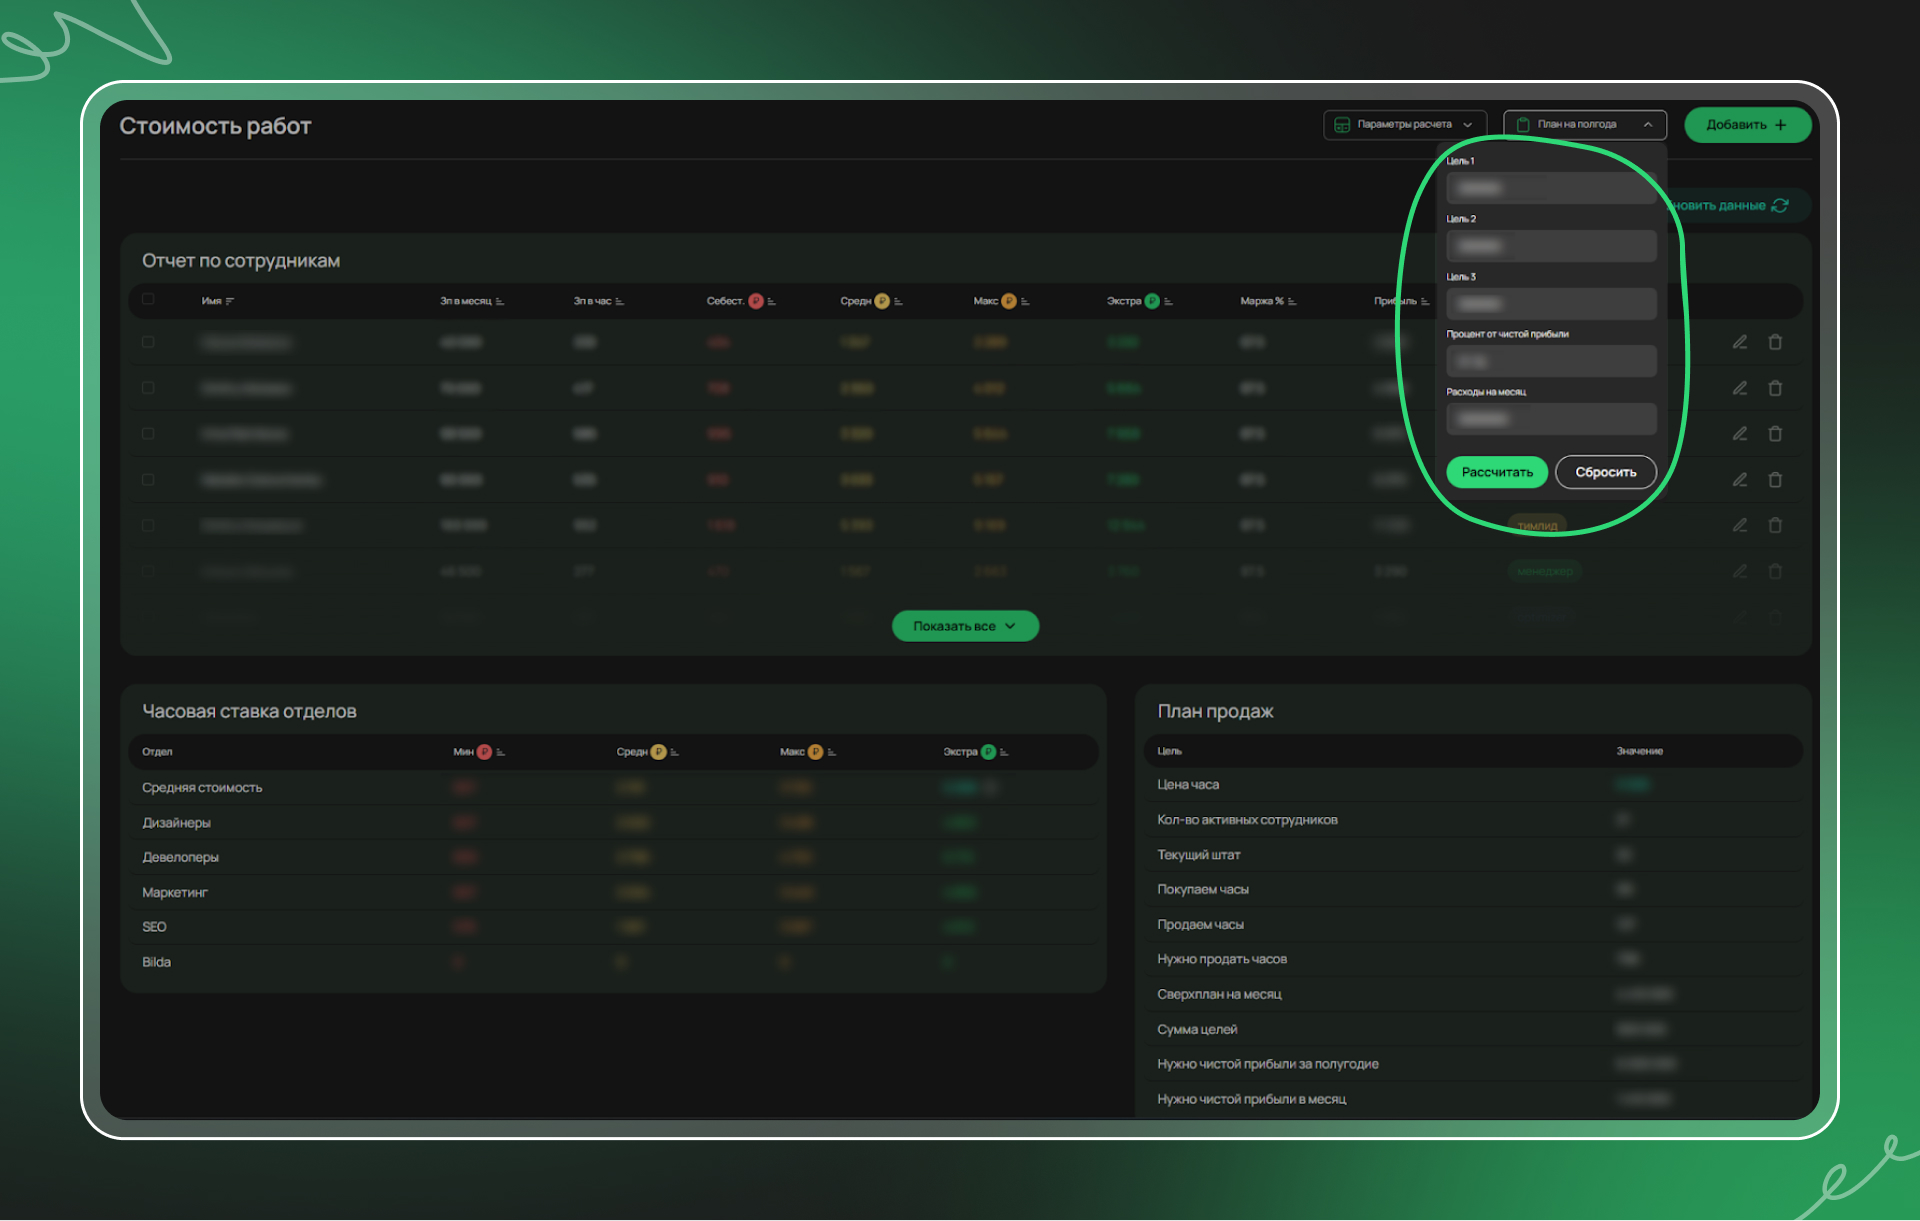The image size is (1920, 1221).
Task: Click the refresh data icon
Action: pos(1780,205)
